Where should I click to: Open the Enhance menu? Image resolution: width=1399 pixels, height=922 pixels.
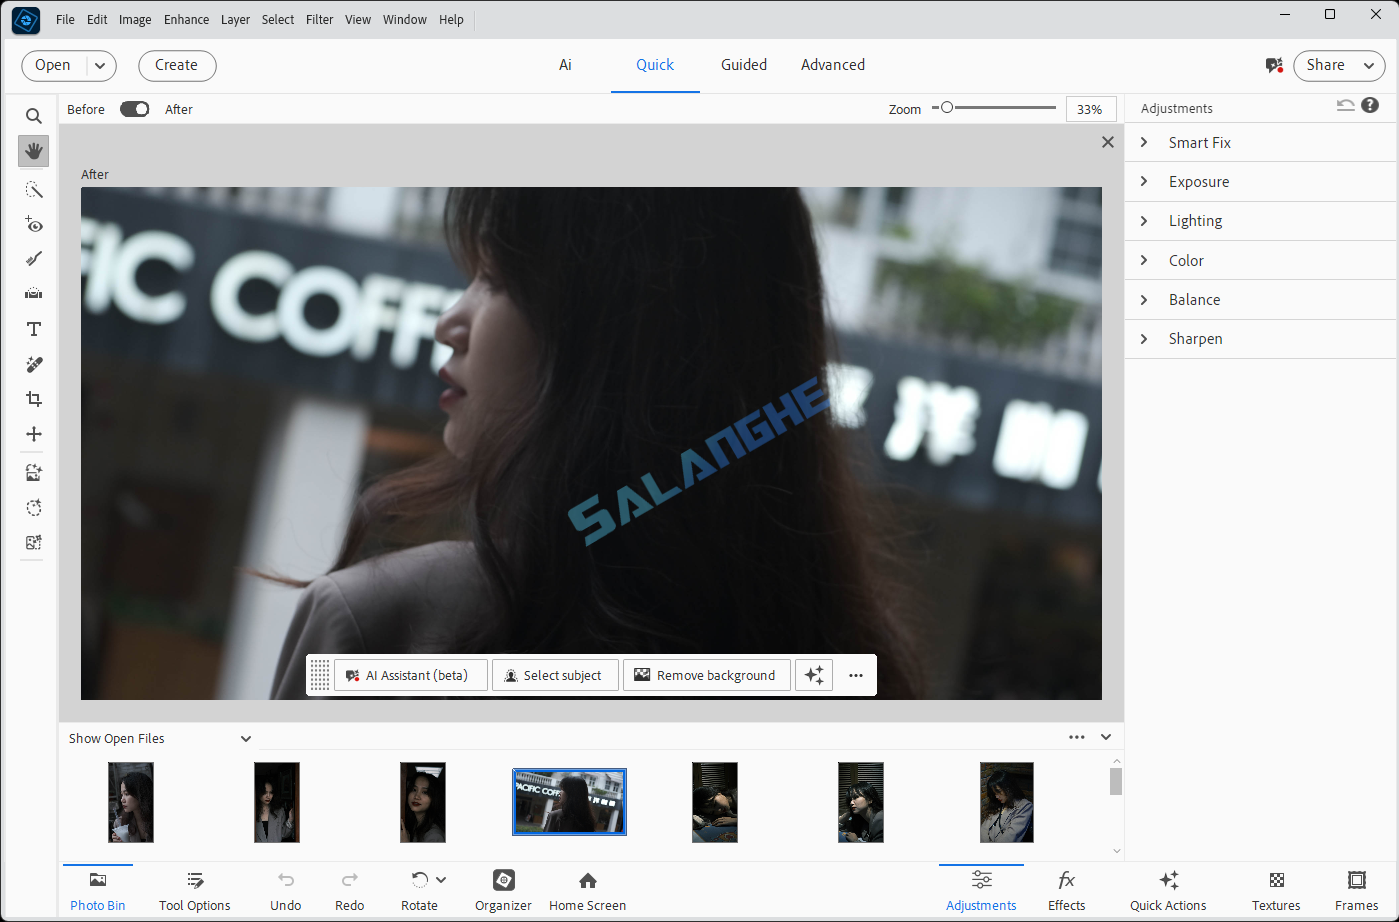pyautogui.click(x=187, y=19)
